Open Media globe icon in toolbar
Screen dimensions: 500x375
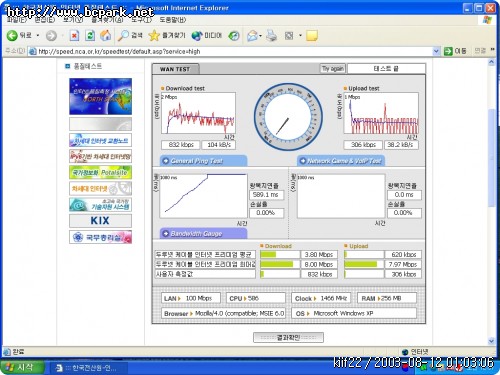click(206, 35)
